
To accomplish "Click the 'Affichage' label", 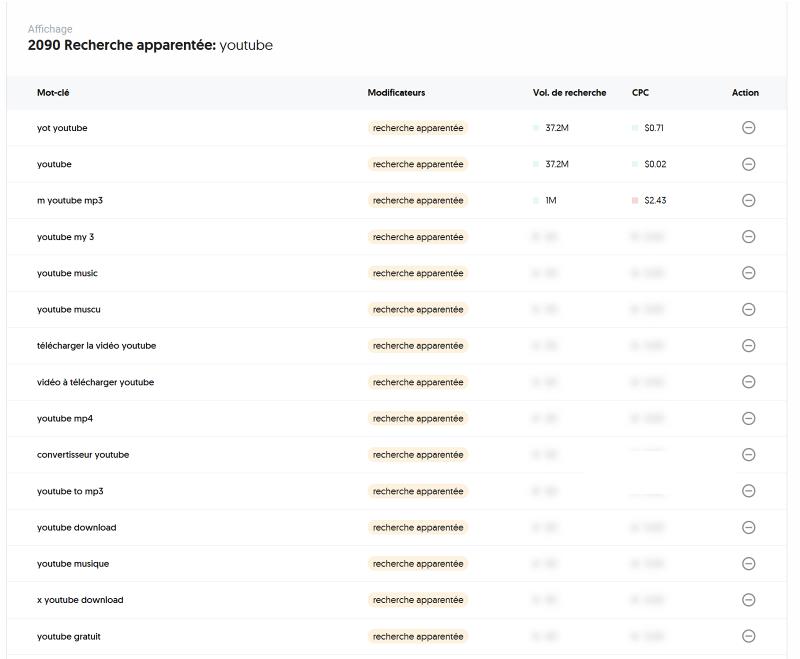I will point(50,29).
